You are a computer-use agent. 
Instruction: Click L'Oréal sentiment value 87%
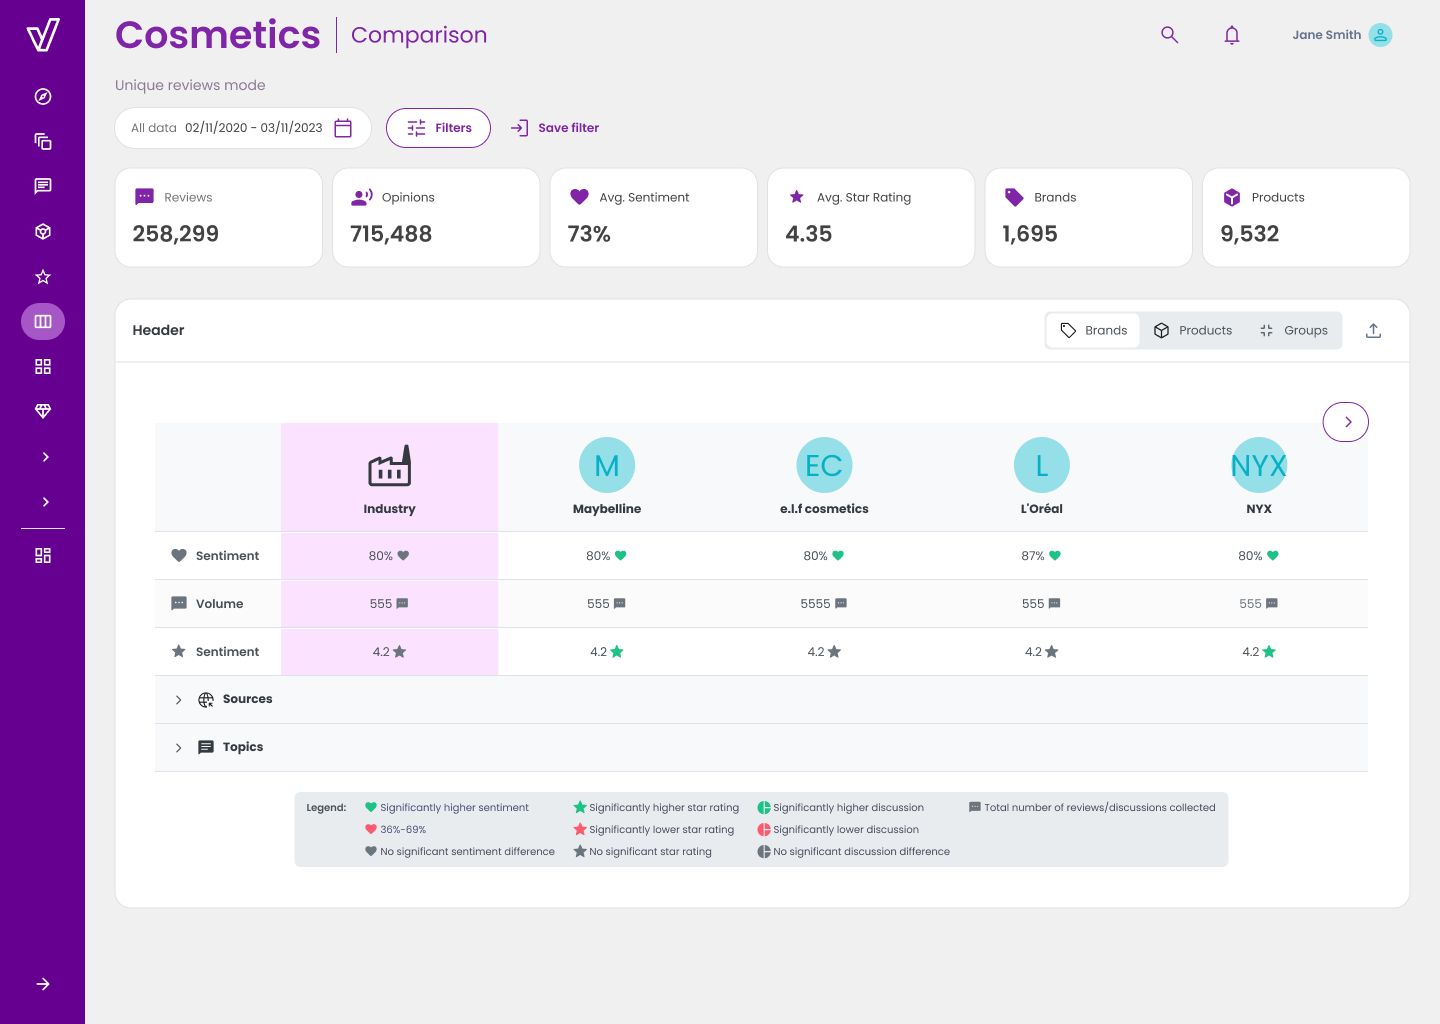(1041, 556)
